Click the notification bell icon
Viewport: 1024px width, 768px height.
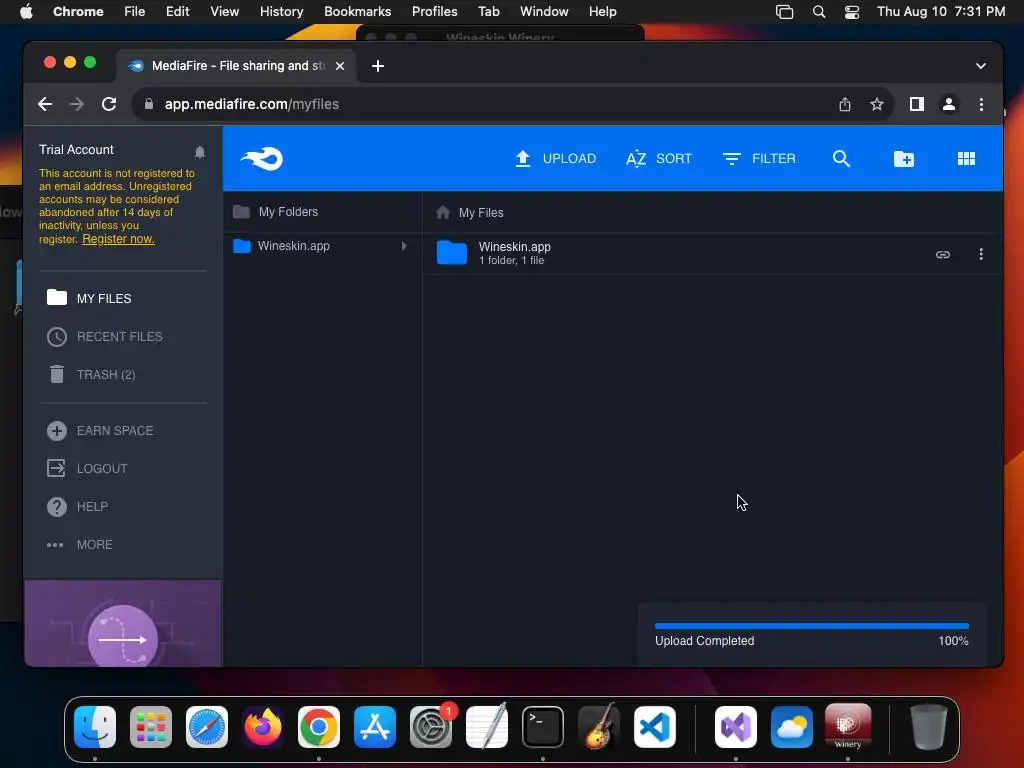pyautogui.click(x=200, y=152)
